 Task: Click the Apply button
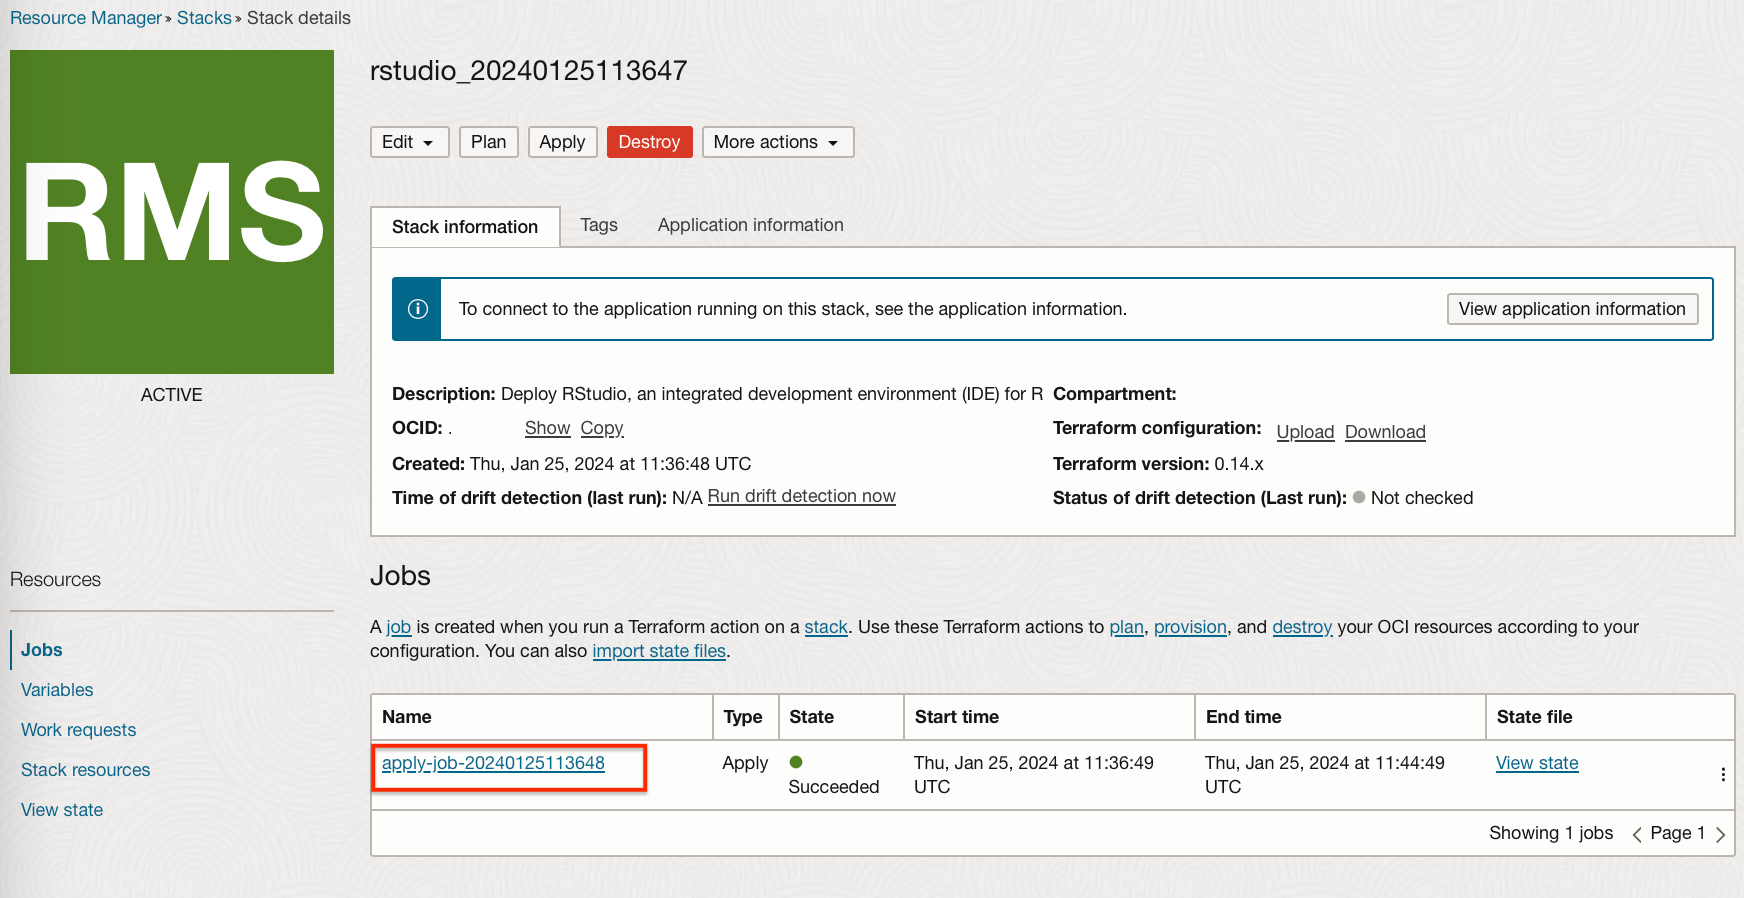pyautogui.click(x=562, y=142)
